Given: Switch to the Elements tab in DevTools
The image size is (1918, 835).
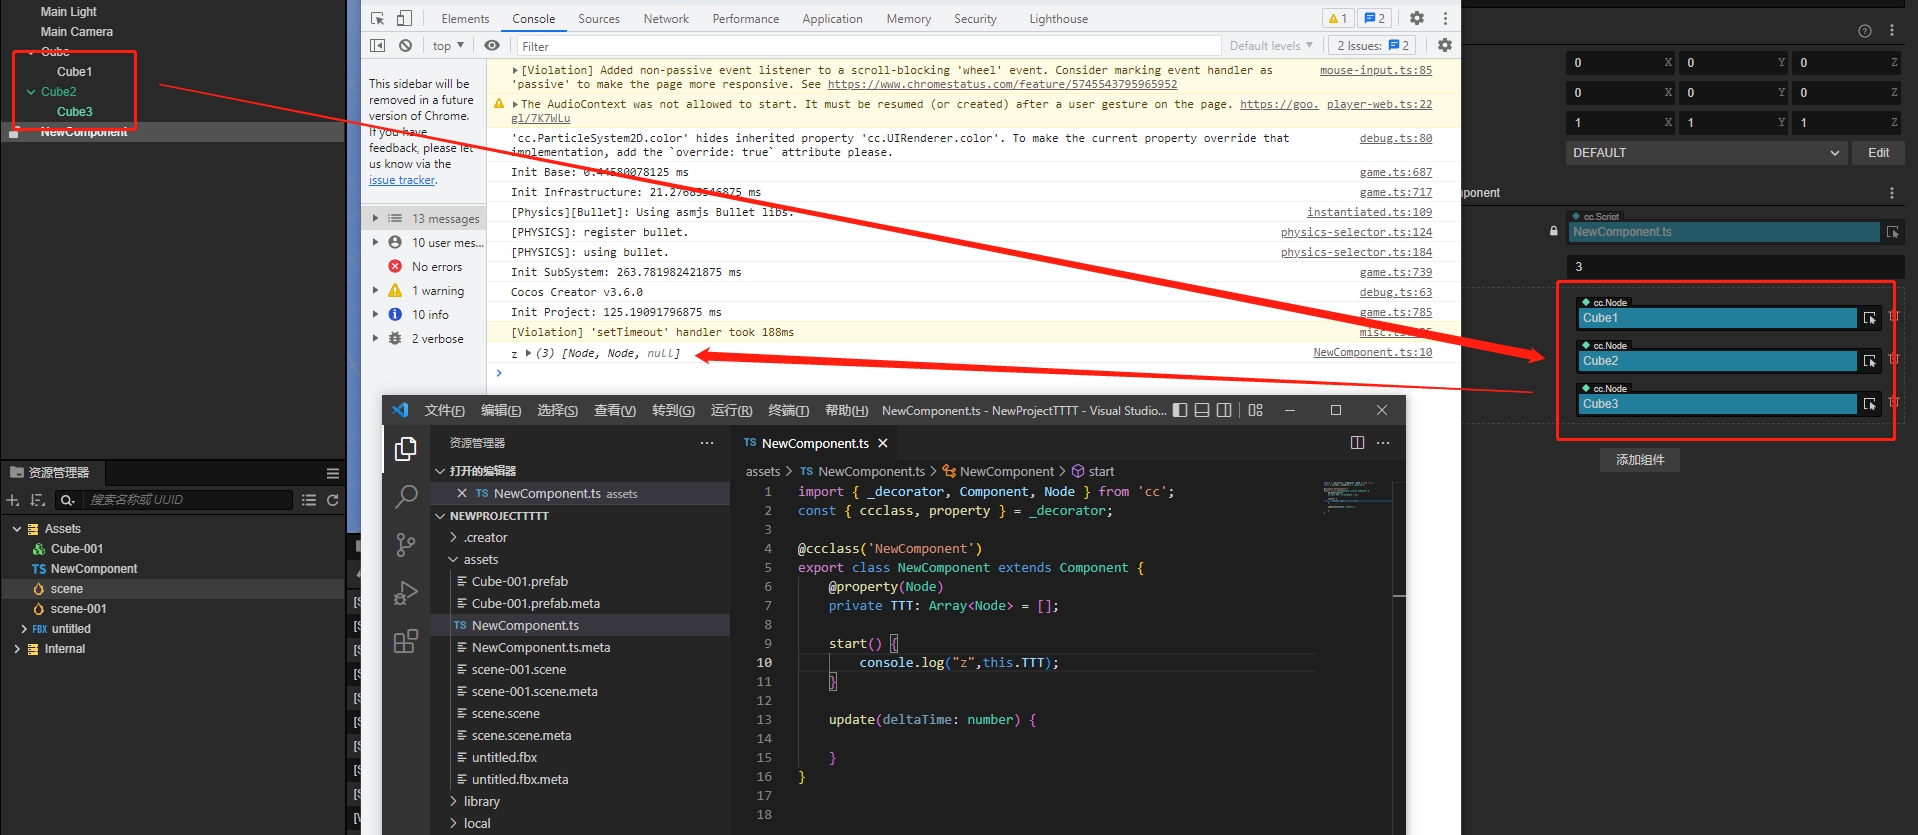Looking at the screenshot, I should click(x=465, y=19).
